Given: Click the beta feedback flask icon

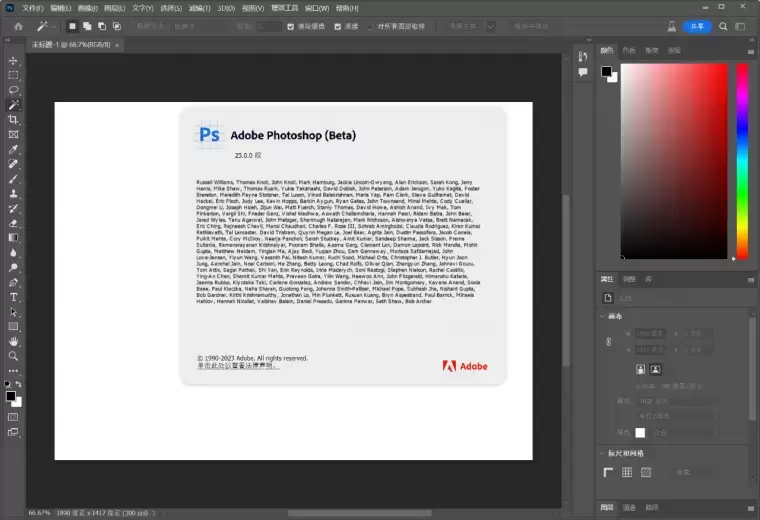Looking at the screenshot, I should pos(672,26).
